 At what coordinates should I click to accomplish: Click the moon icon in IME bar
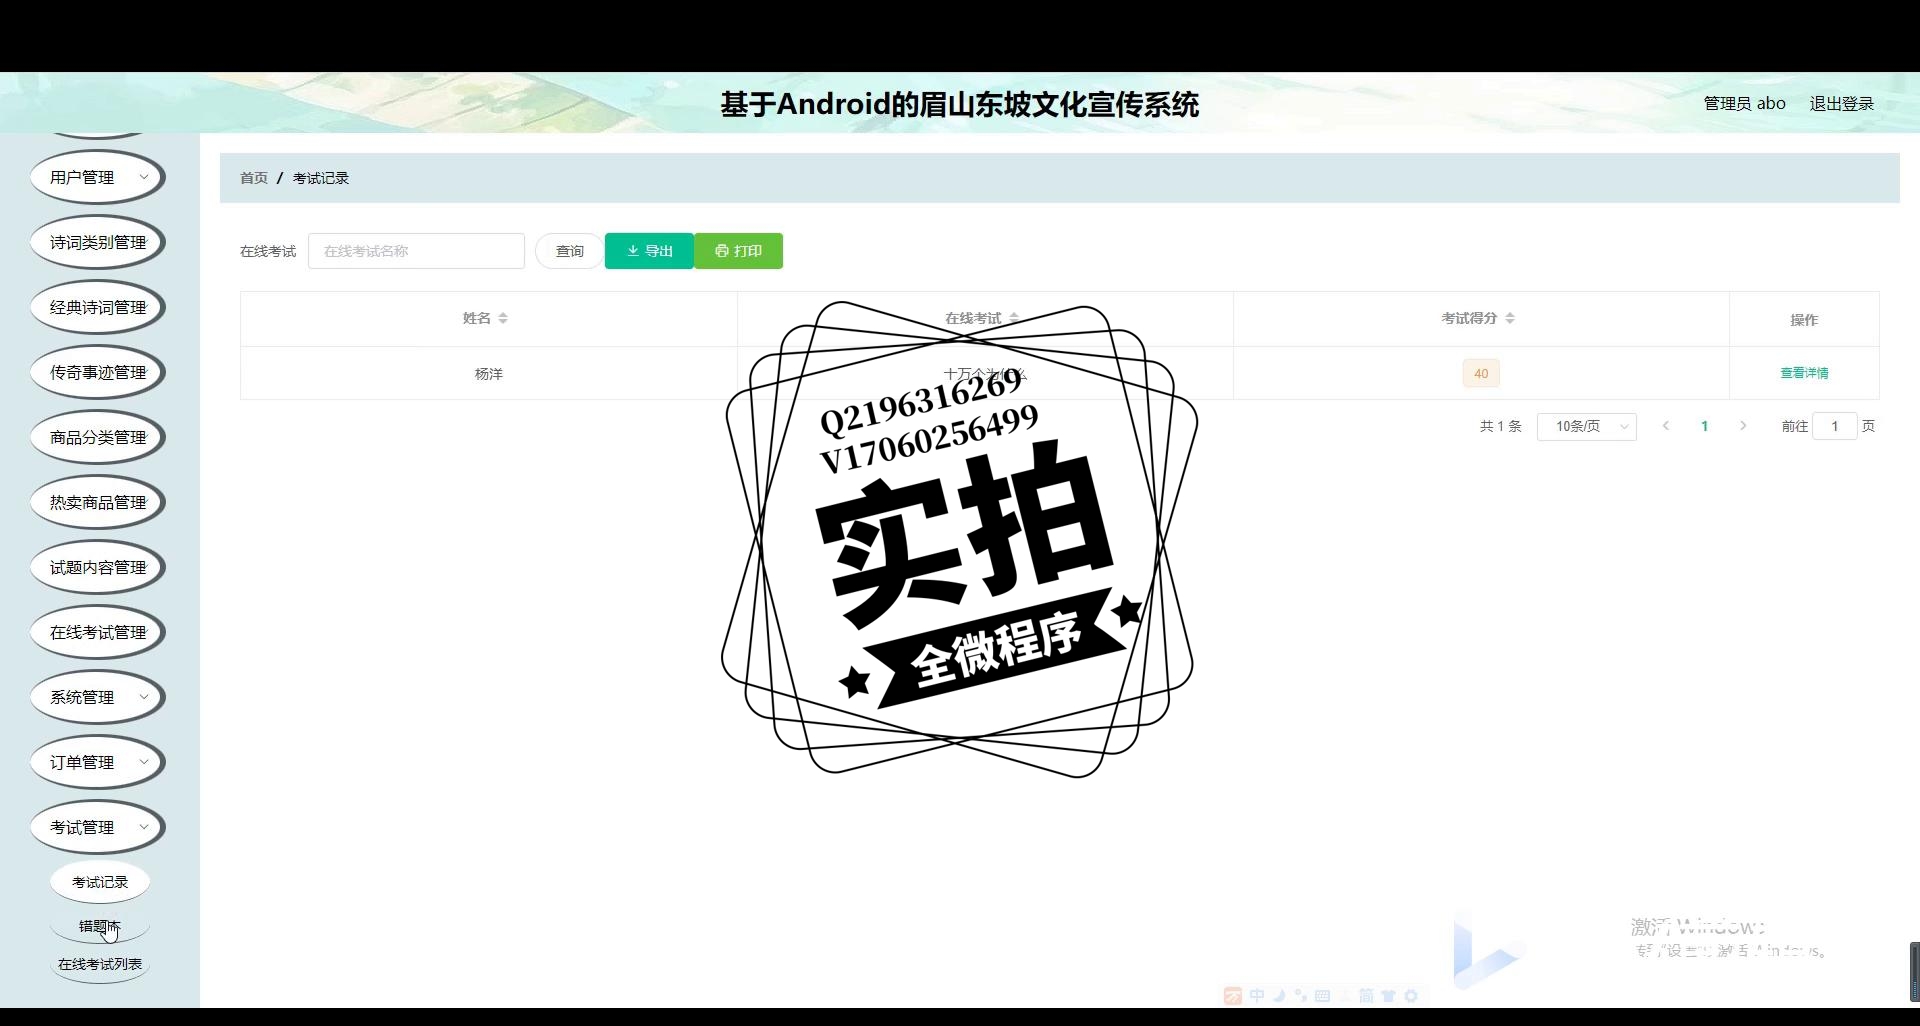(1279, 996)
